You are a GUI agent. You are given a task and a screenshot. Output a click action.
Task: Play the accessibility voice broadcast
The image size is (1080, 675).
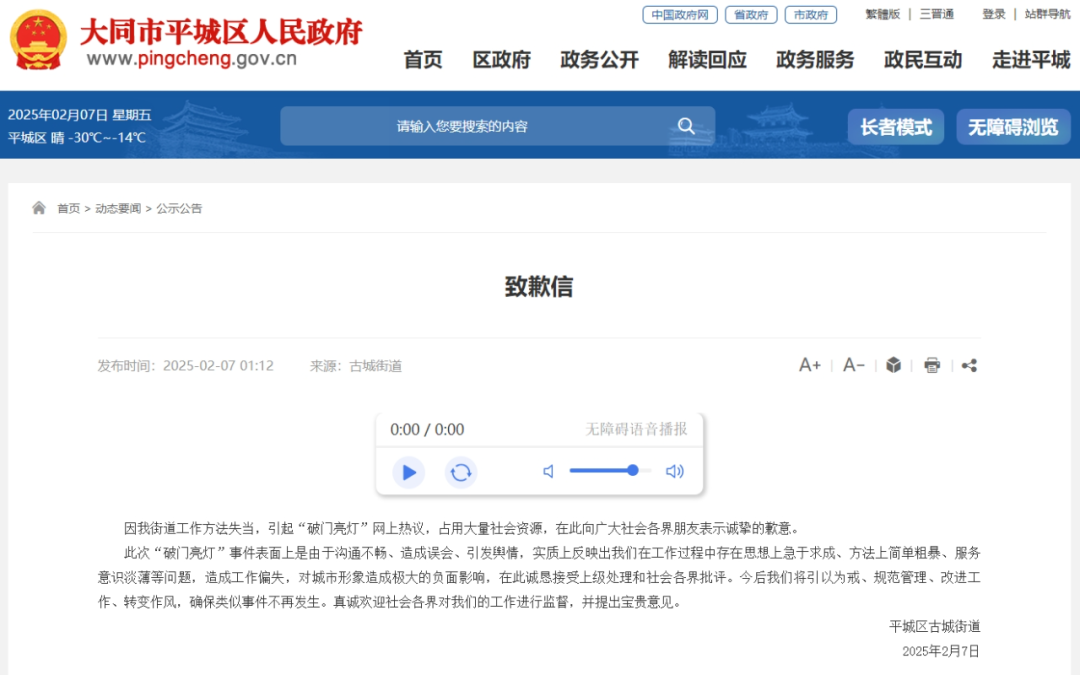[408, 472]
